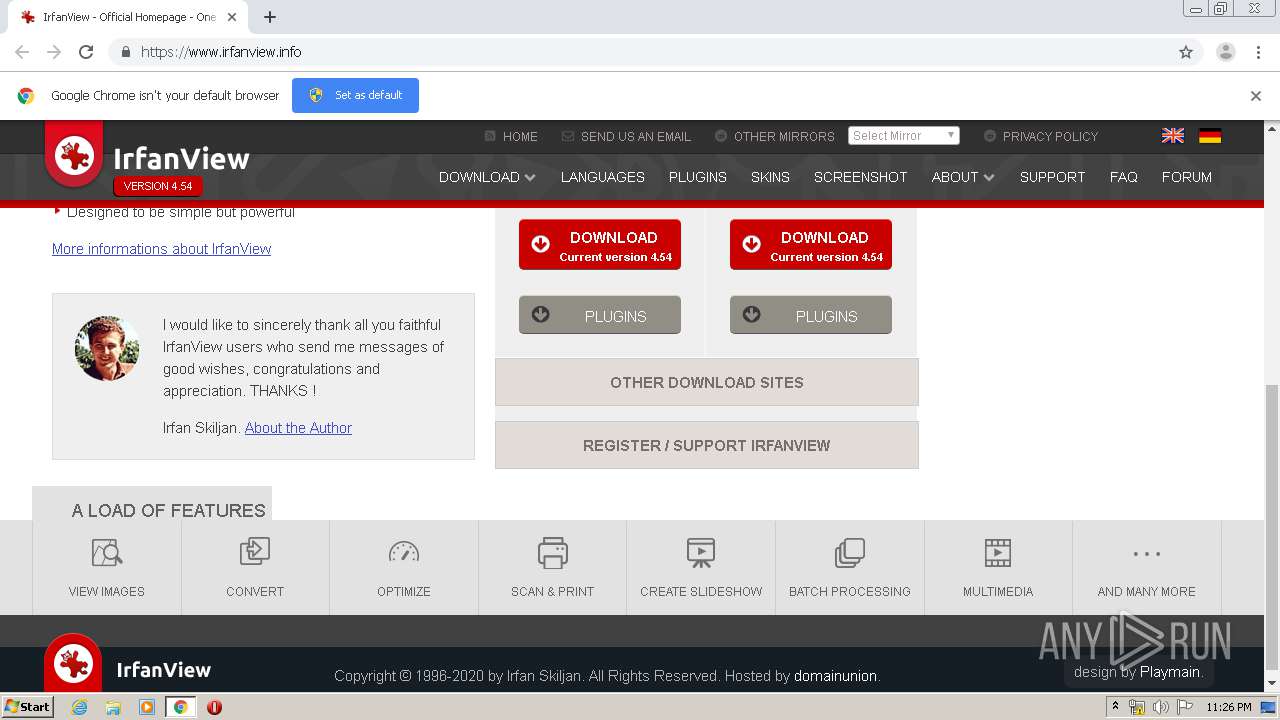Open a new browser tab
This screenshot has width=1280, height=720.
click(x=270, y=17)
